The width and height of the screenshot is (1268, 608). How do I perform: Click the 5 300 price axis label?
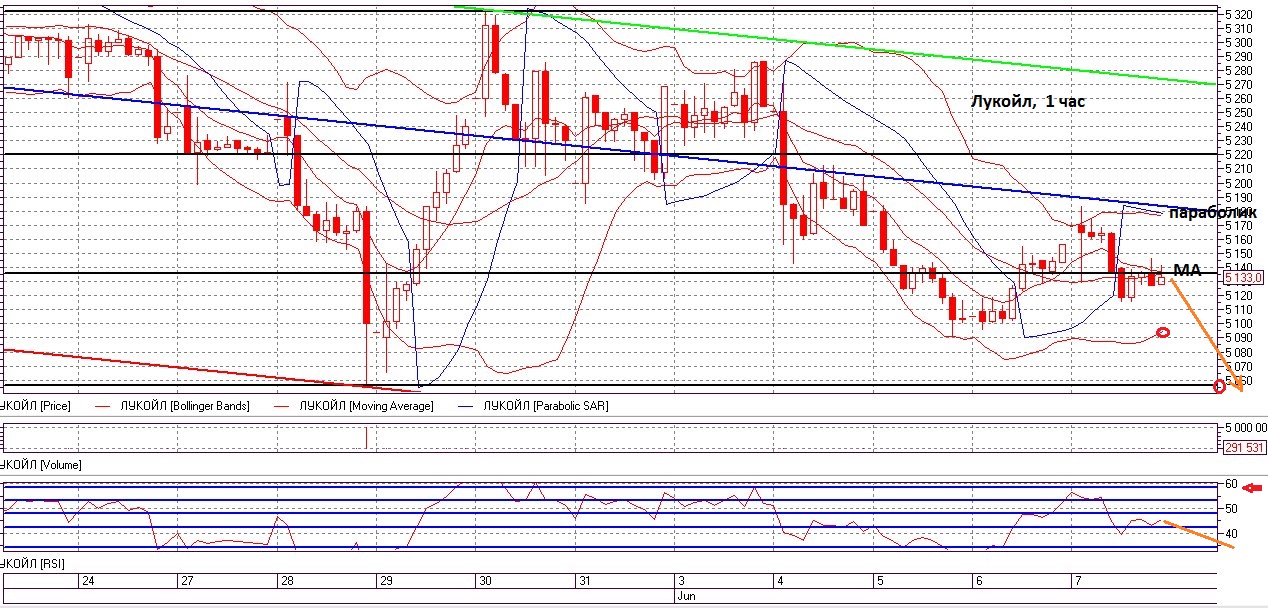1238,42
